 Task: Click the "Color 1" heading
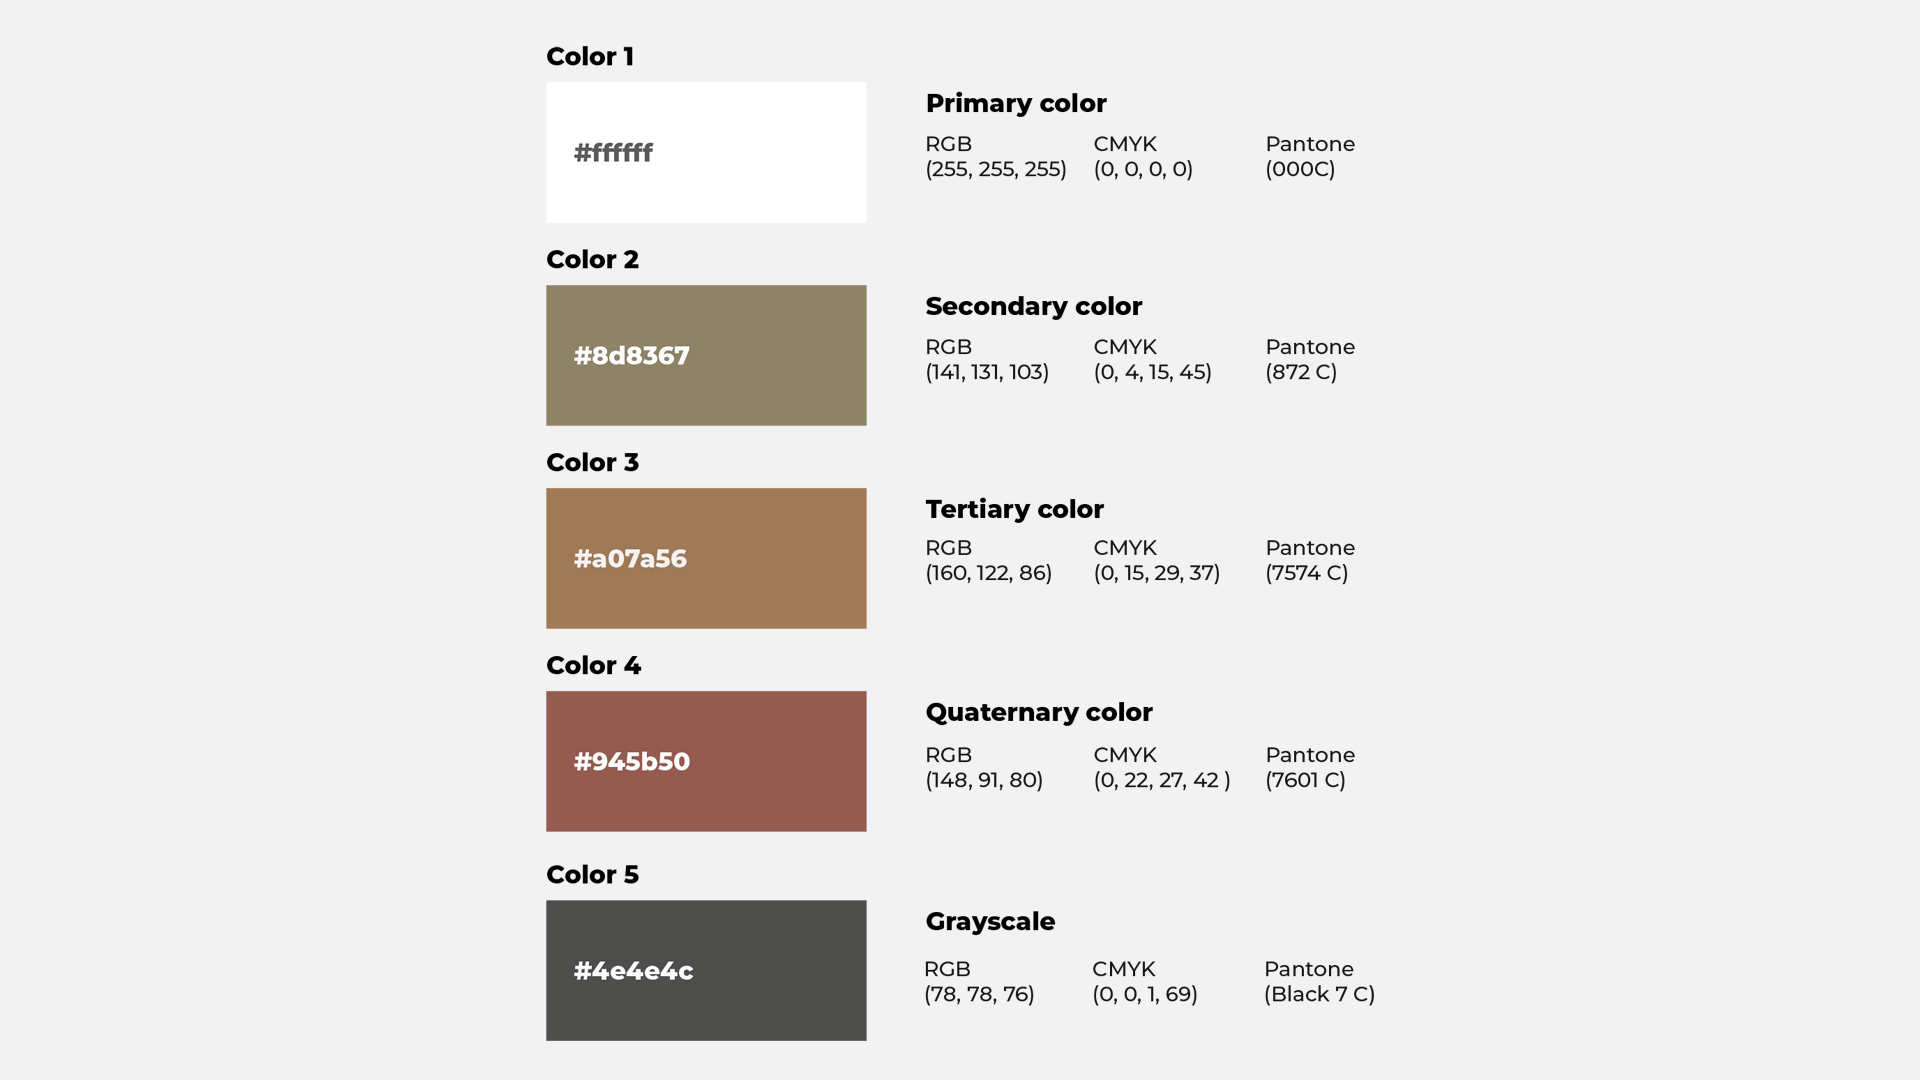pyautogui.click(x=590, y=57)
